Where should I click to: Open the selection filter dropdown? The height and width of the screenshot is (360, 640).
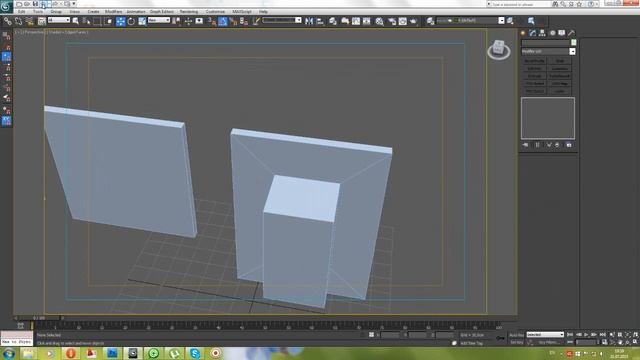click(x=59, y=20)
